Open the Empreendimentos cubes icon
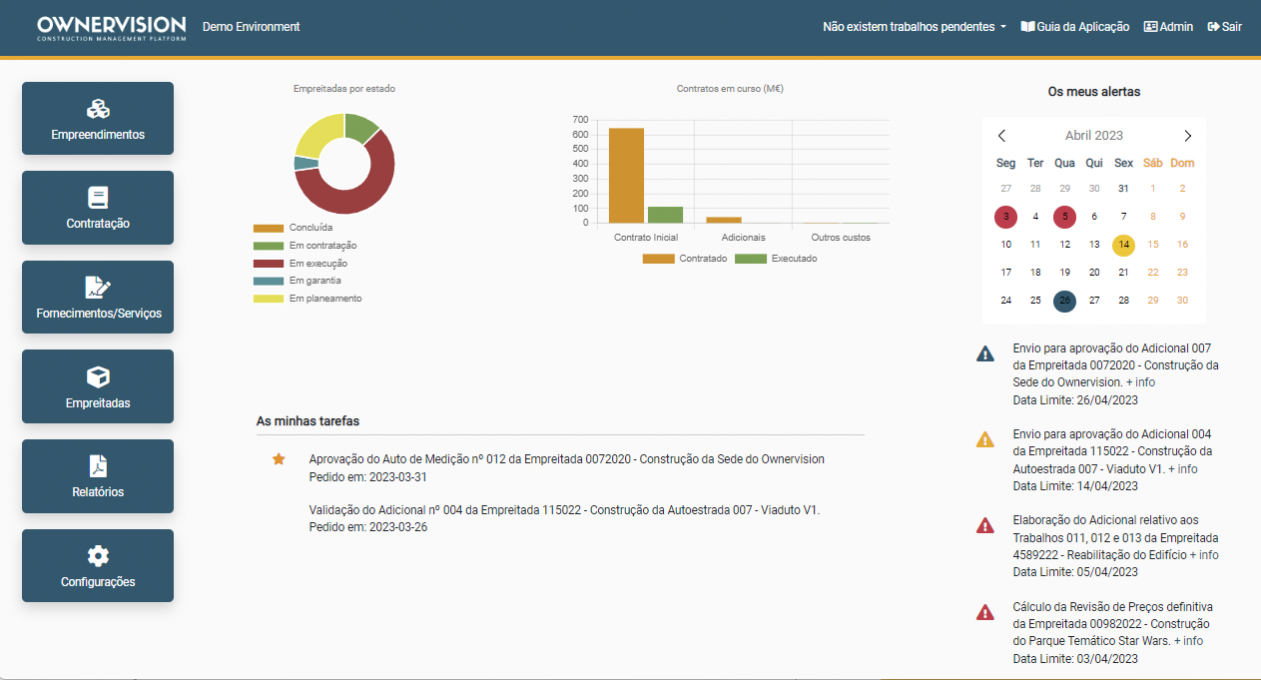This screenshot has height=680, width=1261. click(x=98, y=109)
